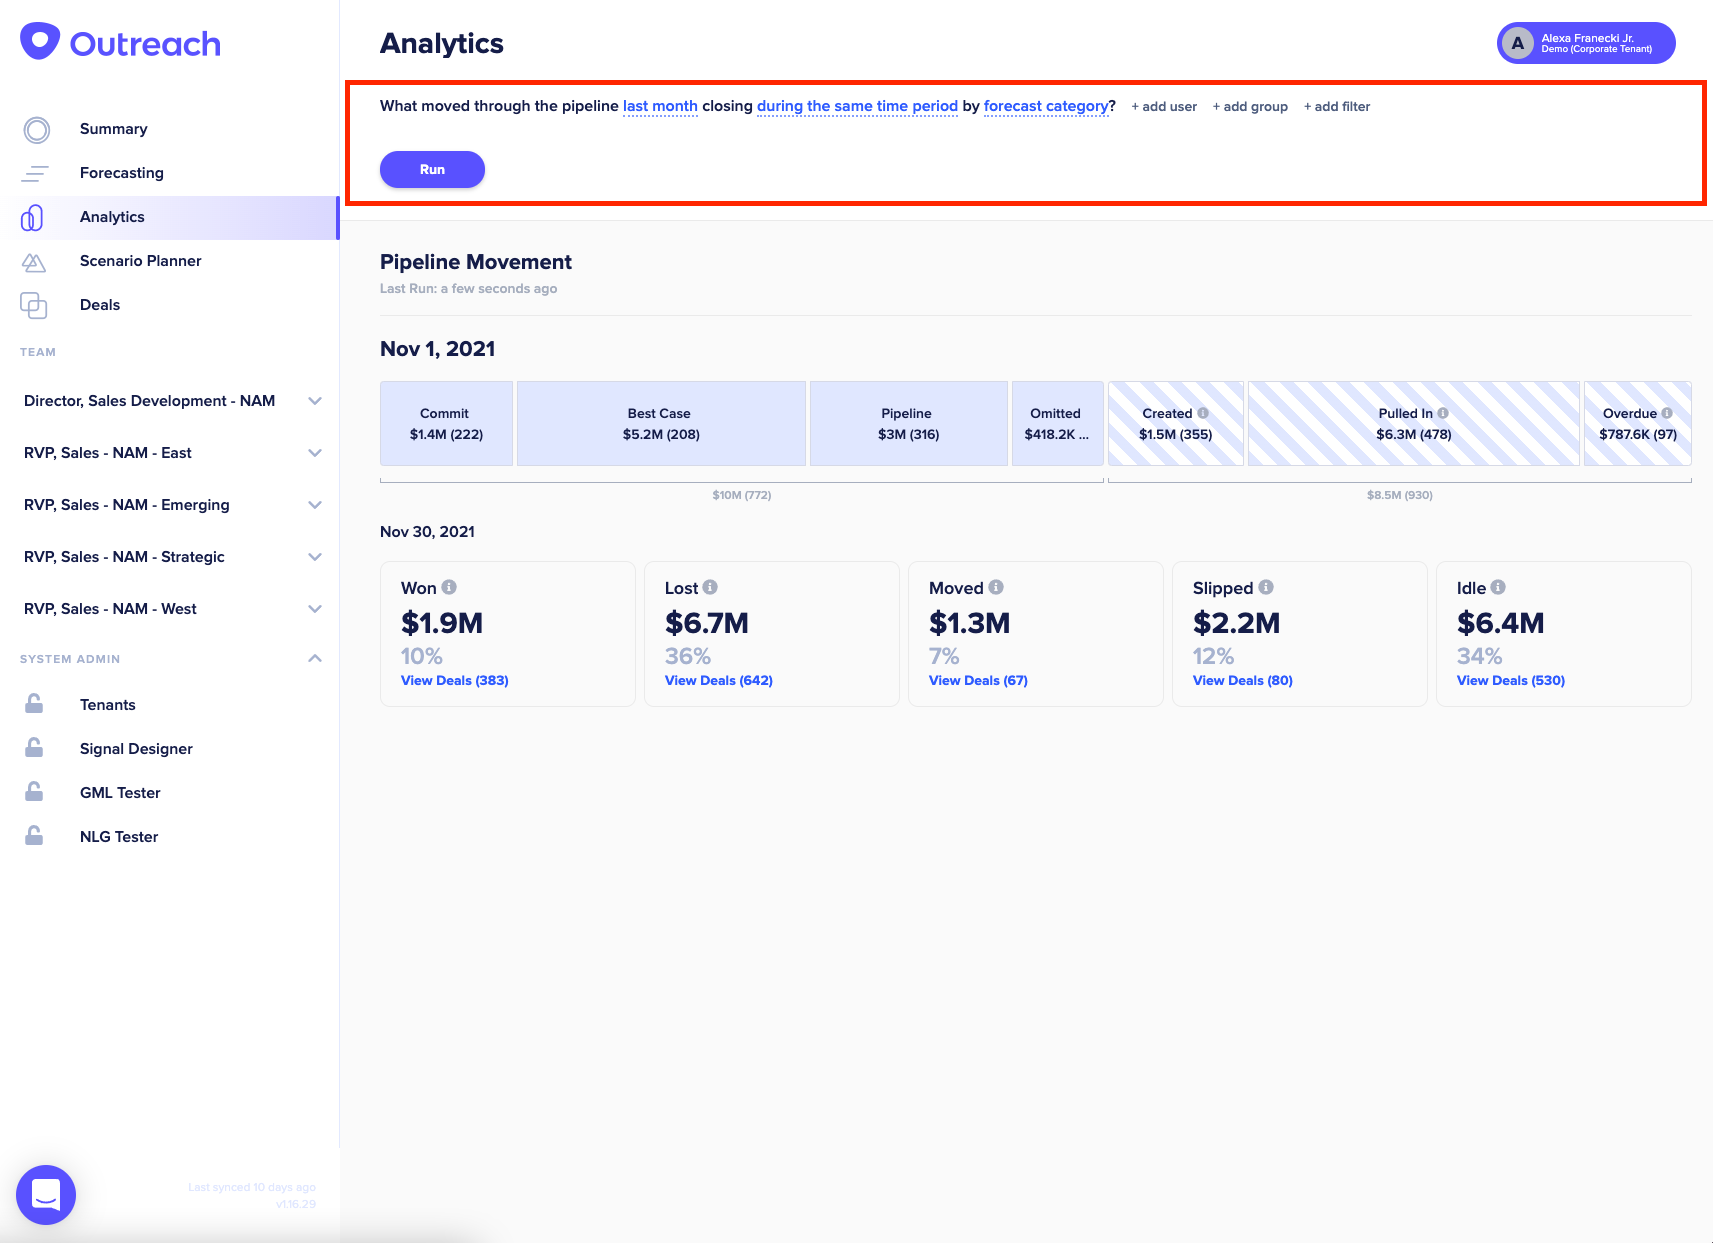The height and width of the screenshot is (1243, 1713).
Task: Click the '$8.5M (930)' total label
Action: pos(1400,495)
